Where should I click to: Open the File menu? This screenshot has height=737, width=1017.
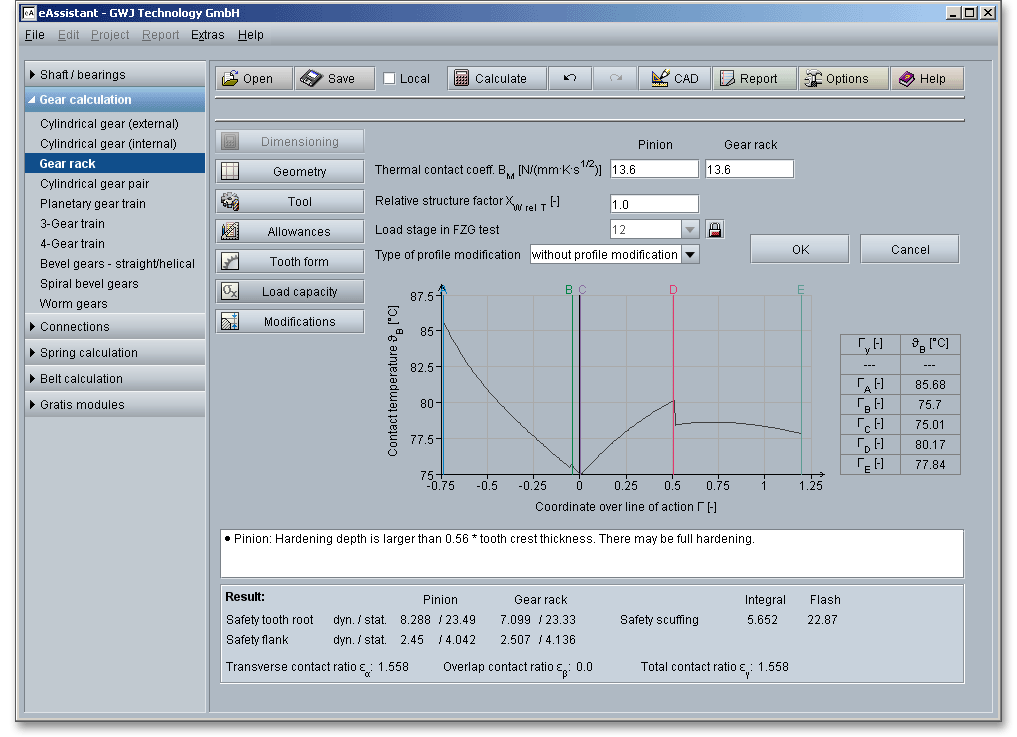point(34,35)
